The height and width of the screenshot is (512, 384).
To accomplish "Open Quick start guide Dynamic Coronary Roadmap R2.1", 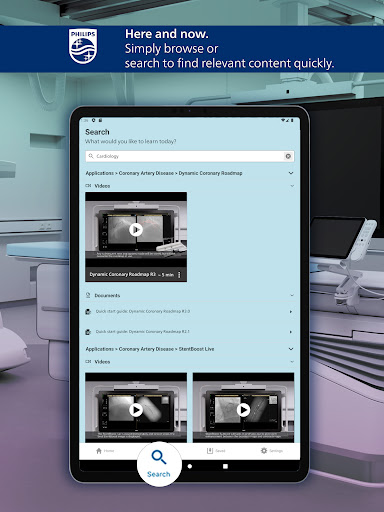I will (189, 332).
